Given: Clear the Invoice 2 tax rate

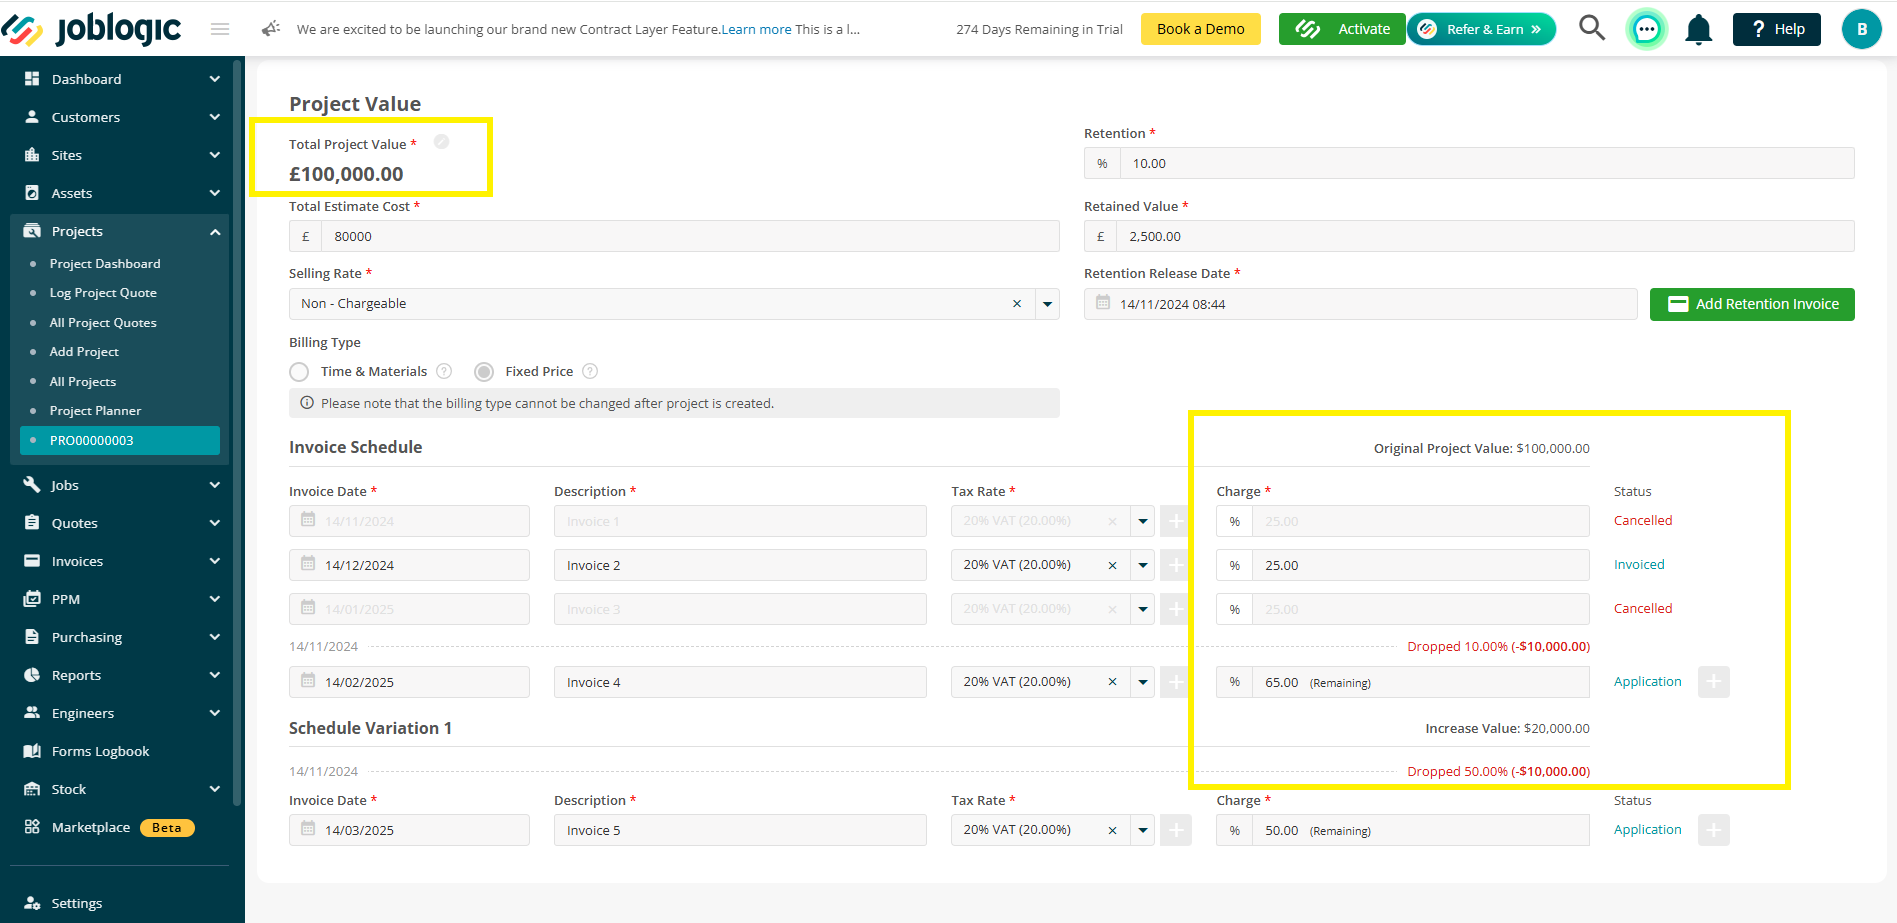Looking at the screenshot, I should [1112, 565].
